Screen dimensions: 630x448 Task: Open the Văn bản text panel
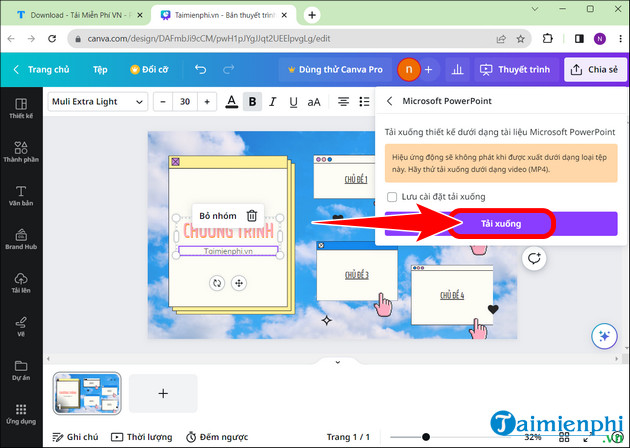coord(21,196)
